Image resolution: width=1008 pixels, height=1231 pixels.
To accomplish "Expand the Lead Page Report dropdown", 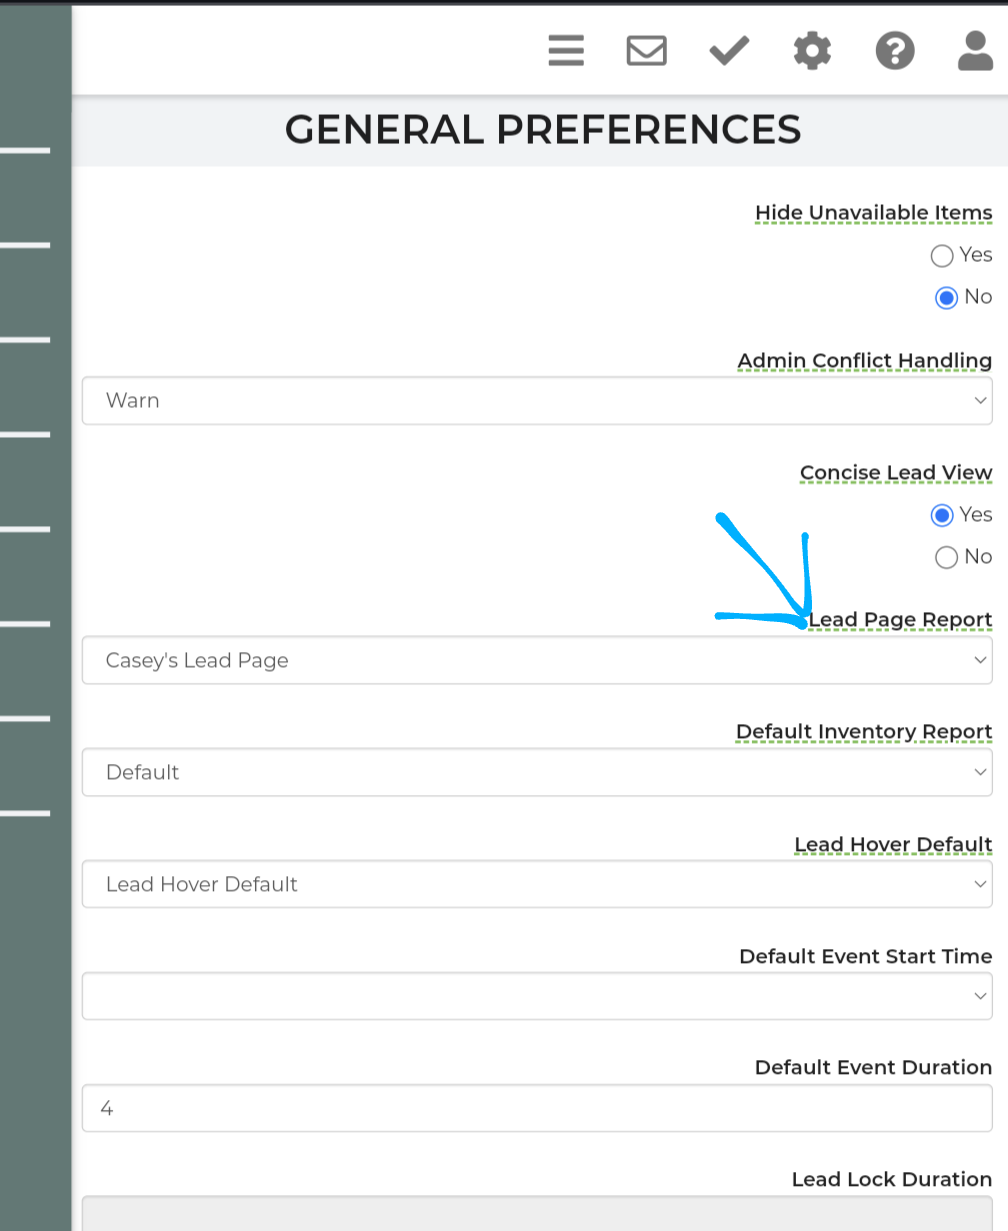I will (537, 661).
